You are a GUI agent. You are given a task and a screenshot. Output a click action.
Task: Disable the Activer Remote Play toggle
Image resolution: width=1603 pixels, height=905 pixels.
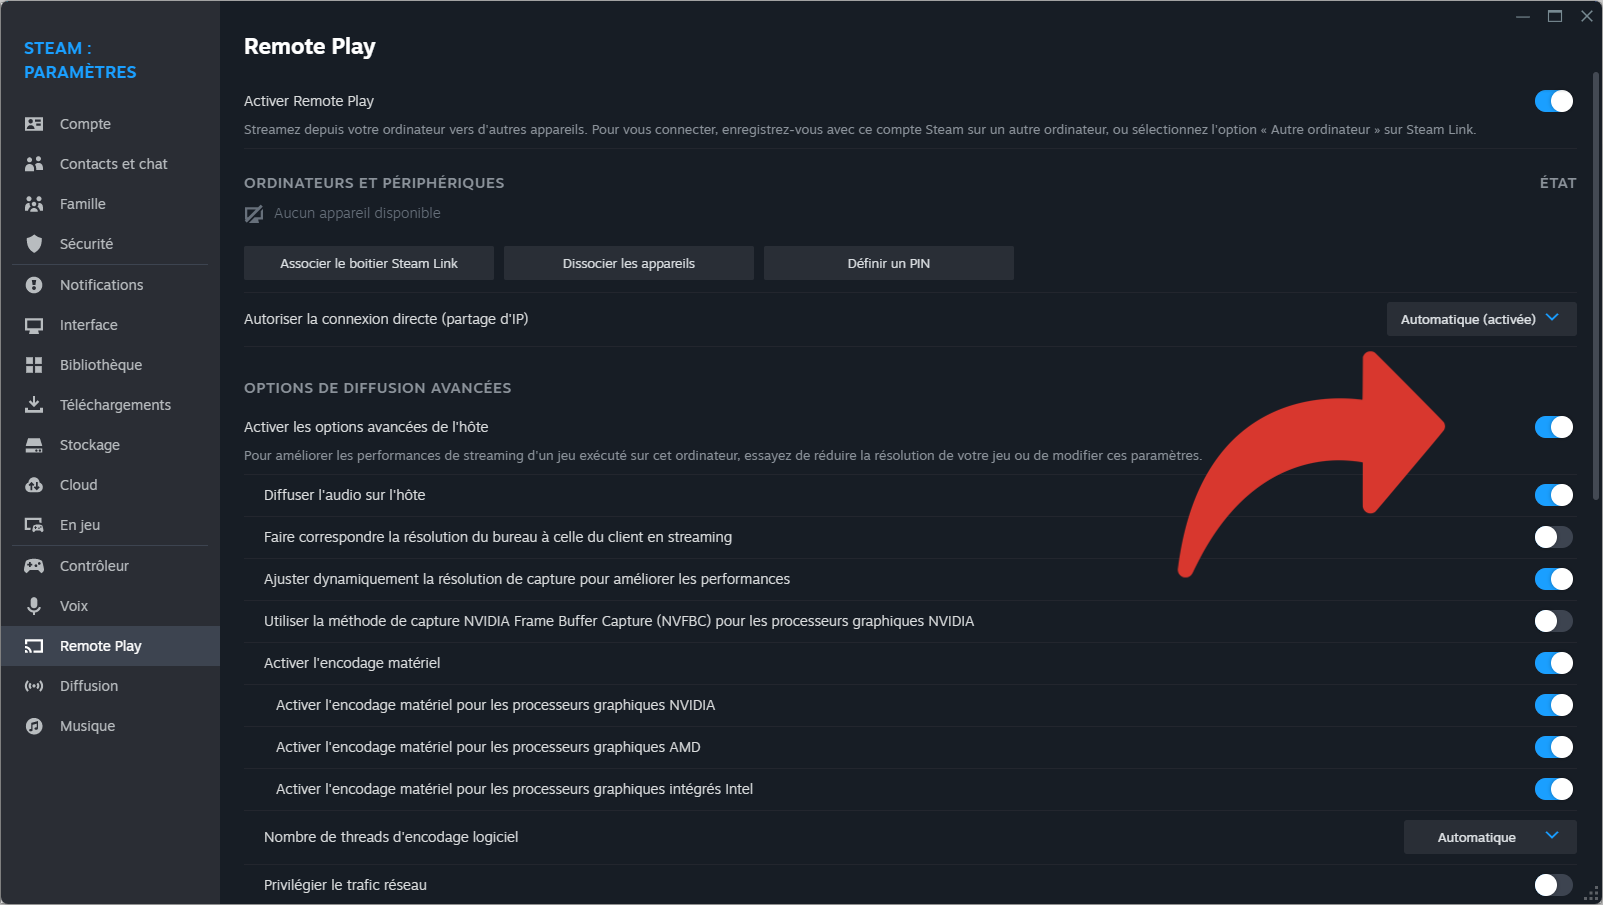pyautogui.click(x=1554, y=101)
